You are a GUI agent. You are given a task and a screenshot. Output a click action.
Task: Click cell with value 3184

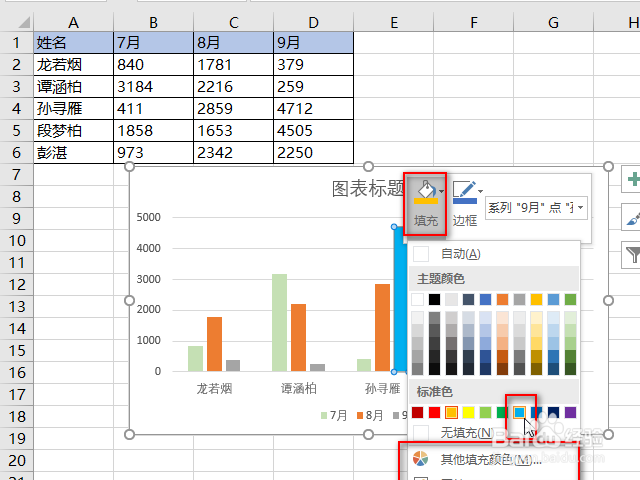153,87
